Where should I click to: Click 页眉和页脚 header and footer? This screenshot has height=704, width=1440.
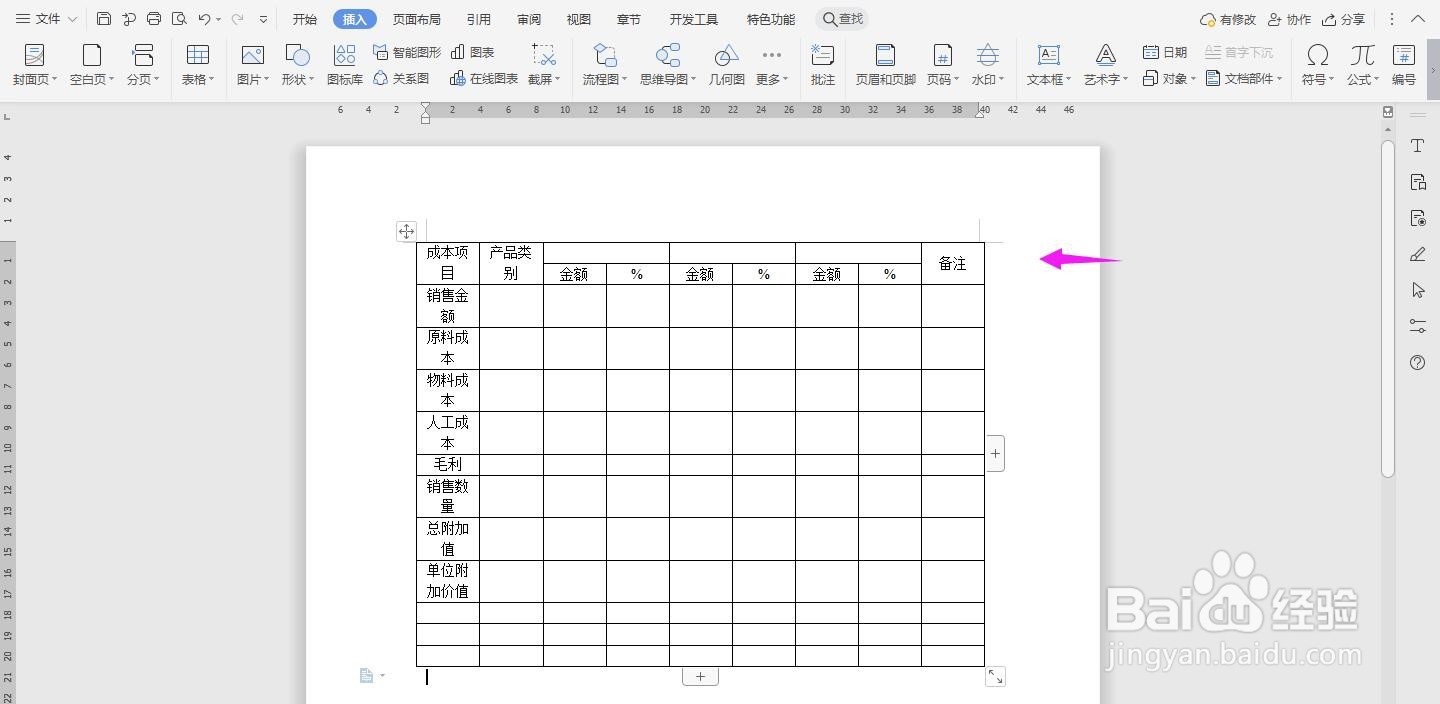885,65
